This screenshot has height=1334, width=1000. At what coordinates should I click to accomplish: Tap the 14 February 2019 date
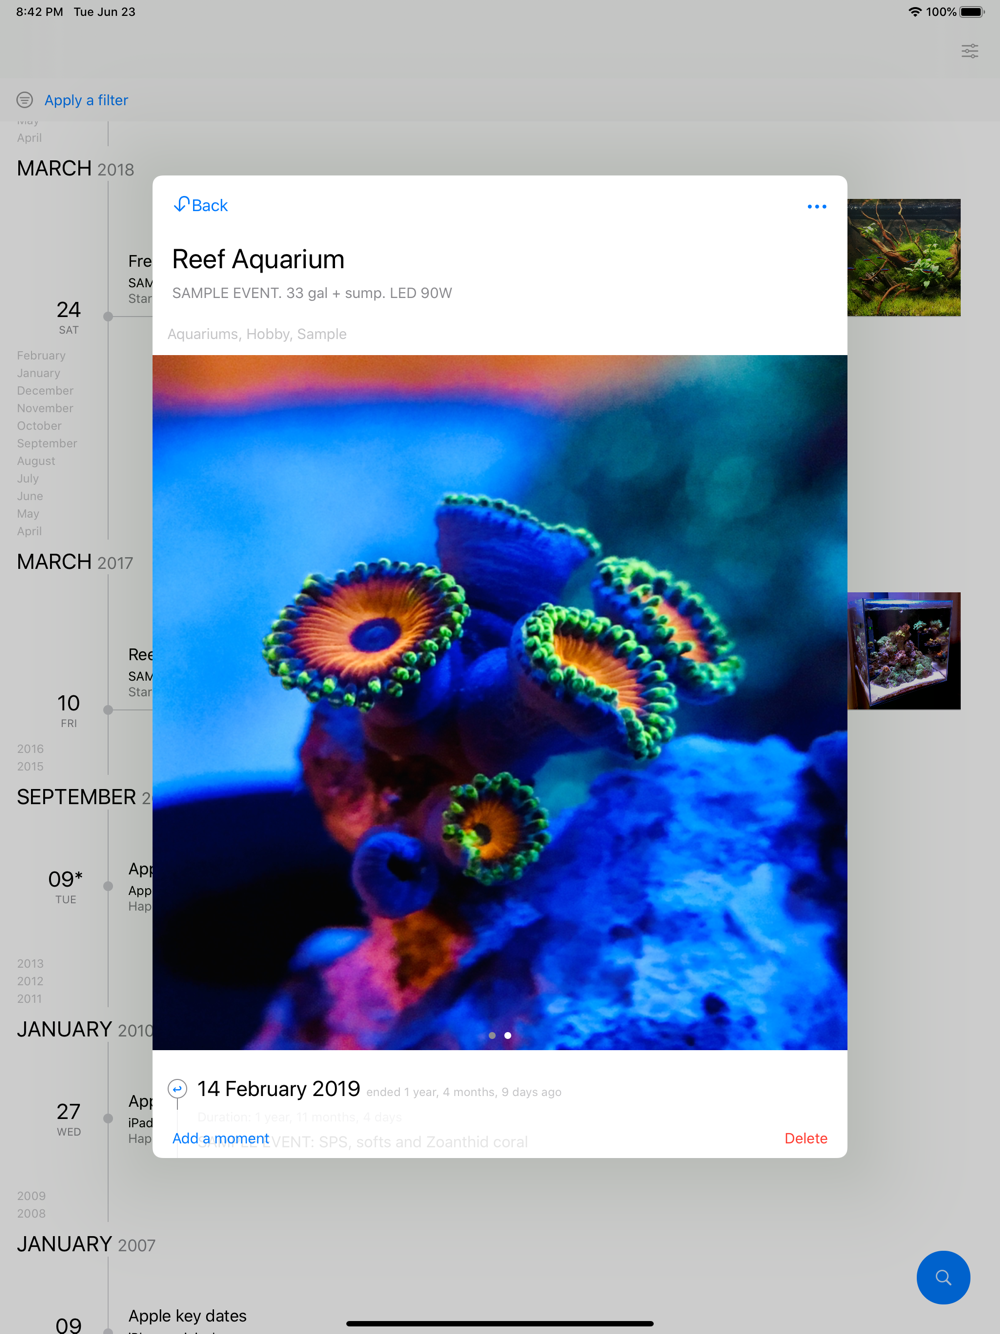tap(278, 1089)
